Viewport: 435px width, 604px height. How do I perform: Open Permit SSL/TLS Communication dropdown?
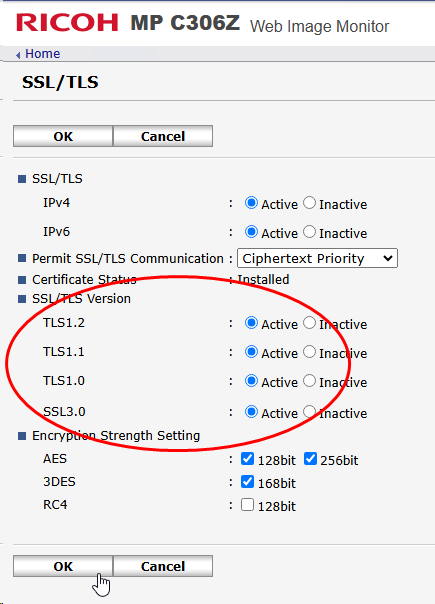point(317,258)
